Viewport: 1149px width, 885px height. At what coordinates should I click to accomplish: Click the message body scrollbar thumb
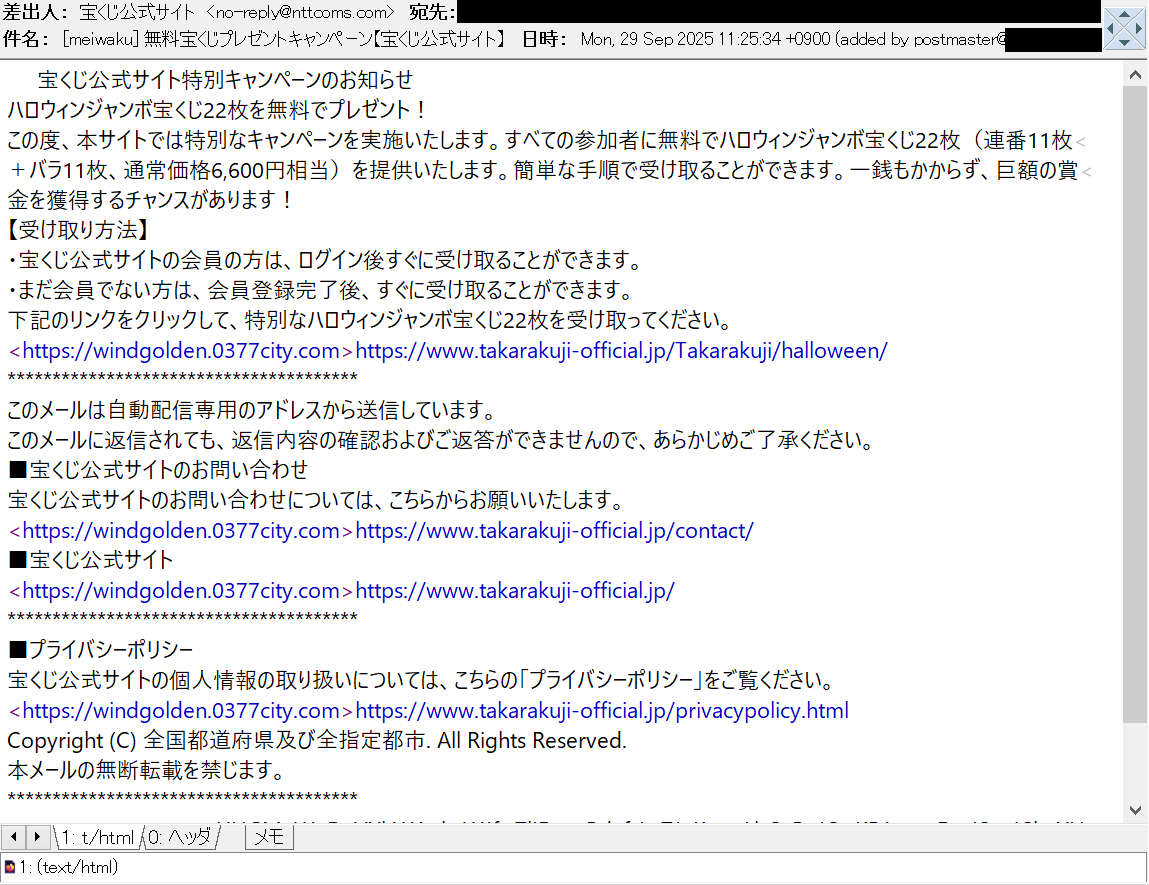pyautogui.click(x=1135, y=404)
